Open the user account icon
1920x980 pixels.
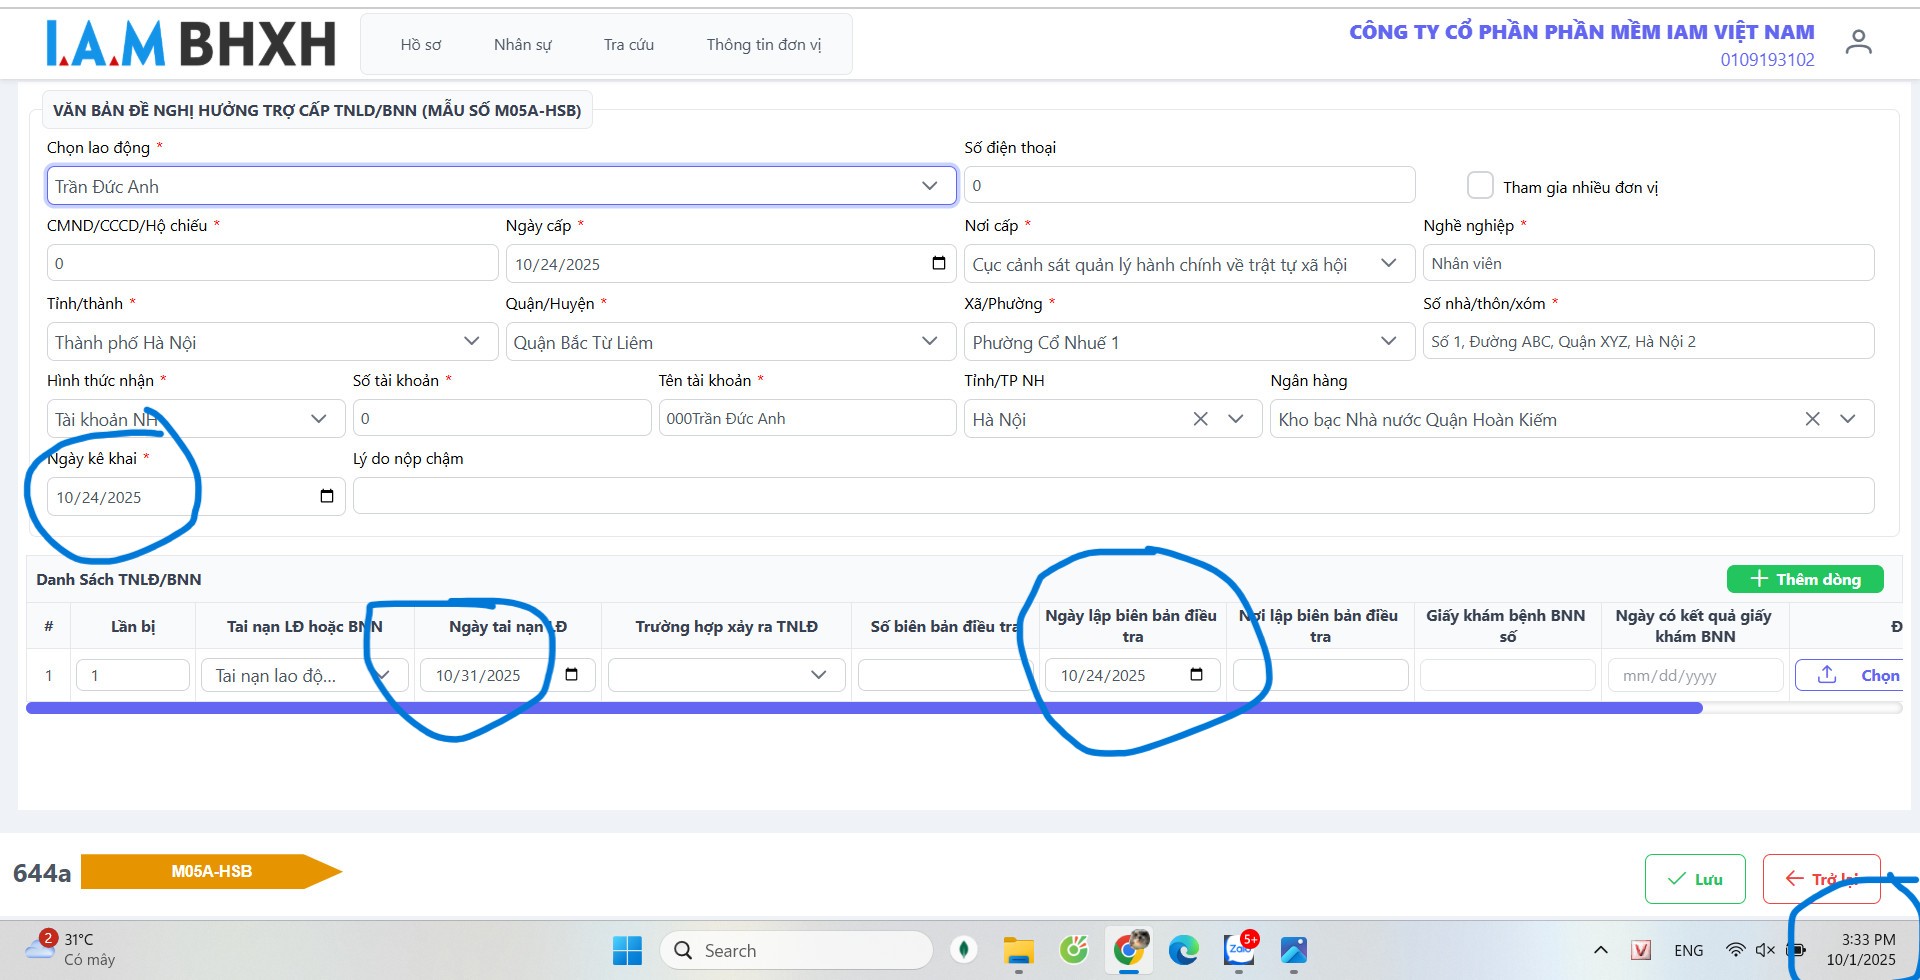tap(1858, 43)
